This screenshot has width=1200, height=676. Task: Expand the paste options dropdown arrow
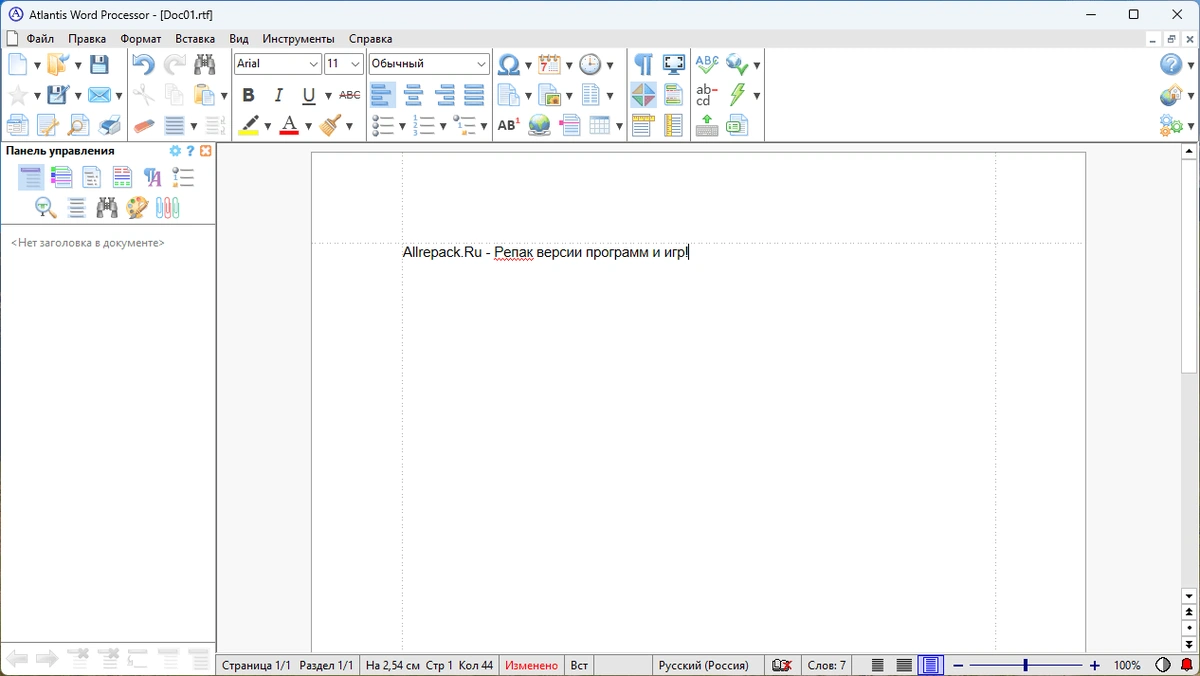pyautogui.click(x=224, y=96)
